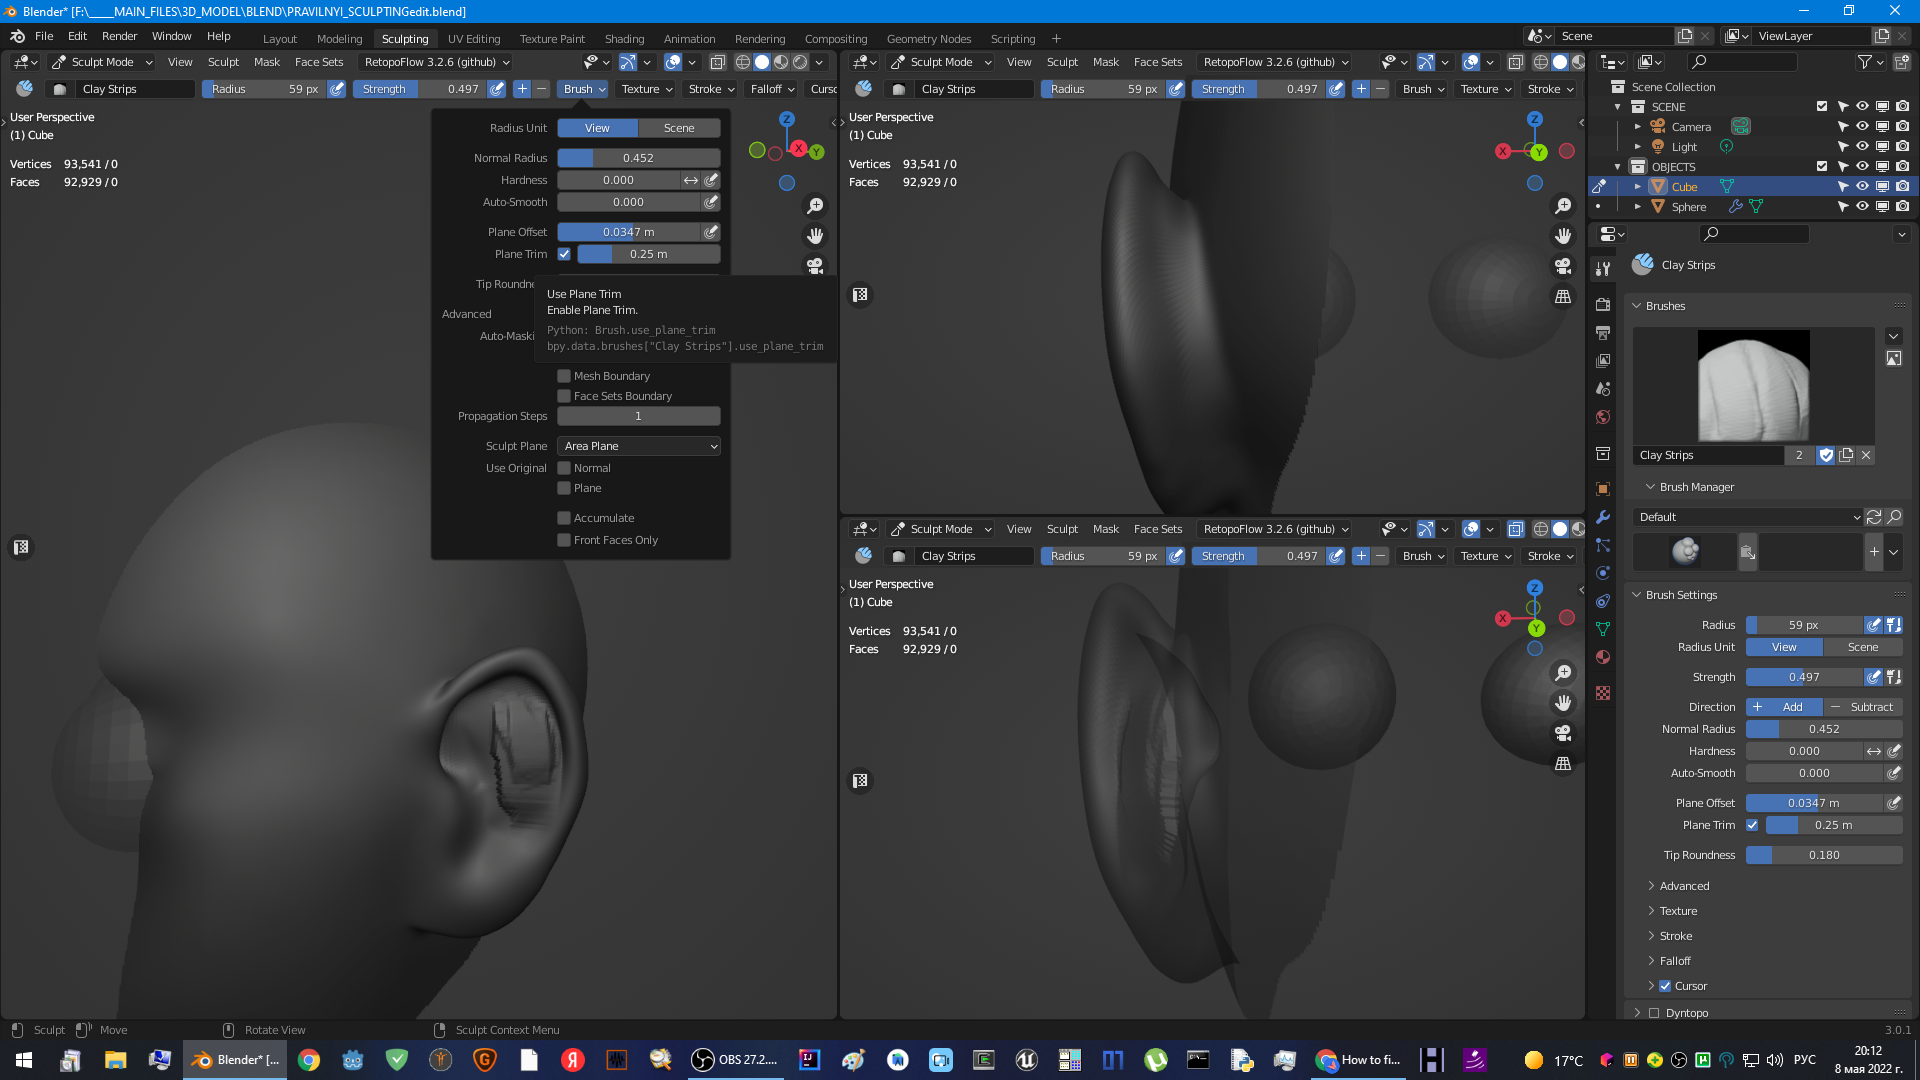Image resolution: width=1920 pixels, height=1080 pixels.
Task: Click pan hand icon in left viewport
Action: pos(815,236)
